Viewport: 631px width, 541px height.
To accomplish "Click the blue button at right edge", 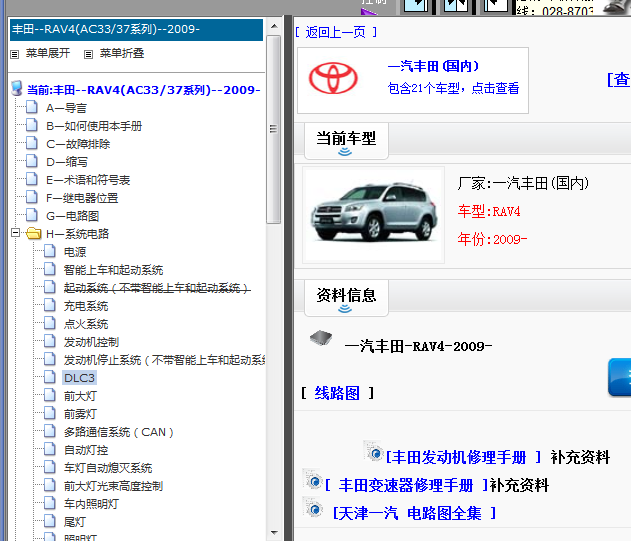I will 620,377.
